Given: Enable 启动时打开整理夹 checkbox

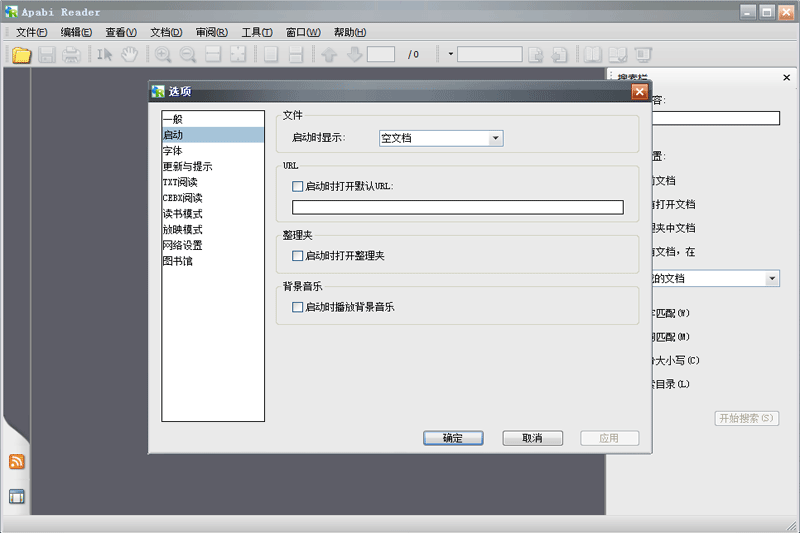Looking at the screenshot, I should (297, 256).
